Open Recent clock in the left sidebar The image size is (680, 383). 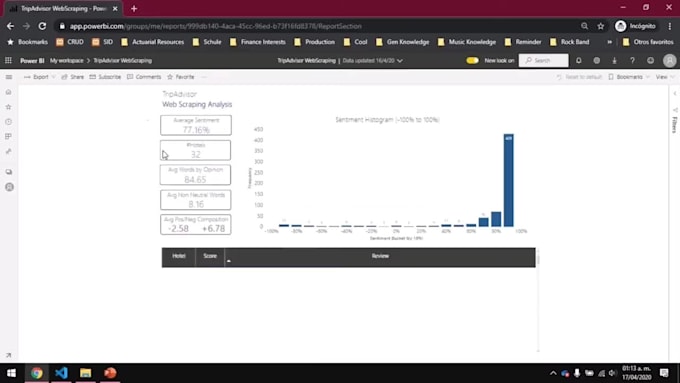point(8,122)
